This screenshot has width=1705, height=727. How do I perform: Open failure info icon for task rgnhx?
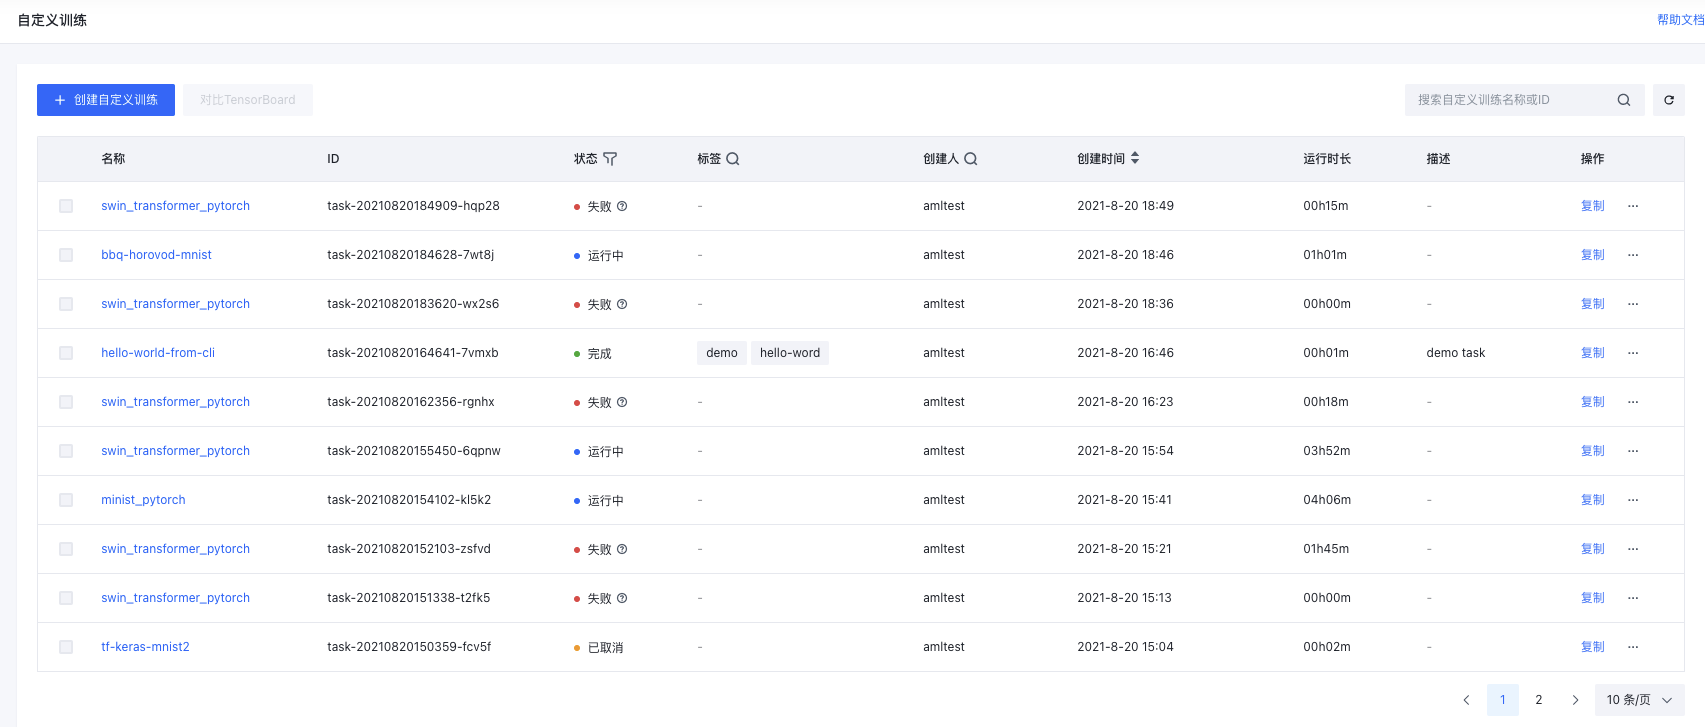pos(622,402)
